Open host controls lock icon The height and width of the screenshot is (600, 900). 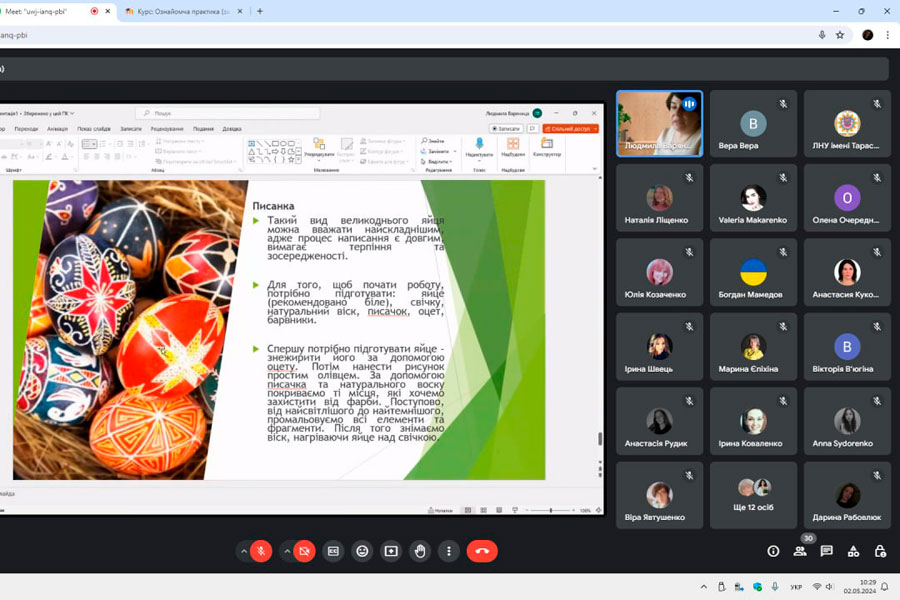(x=880, y=551)
